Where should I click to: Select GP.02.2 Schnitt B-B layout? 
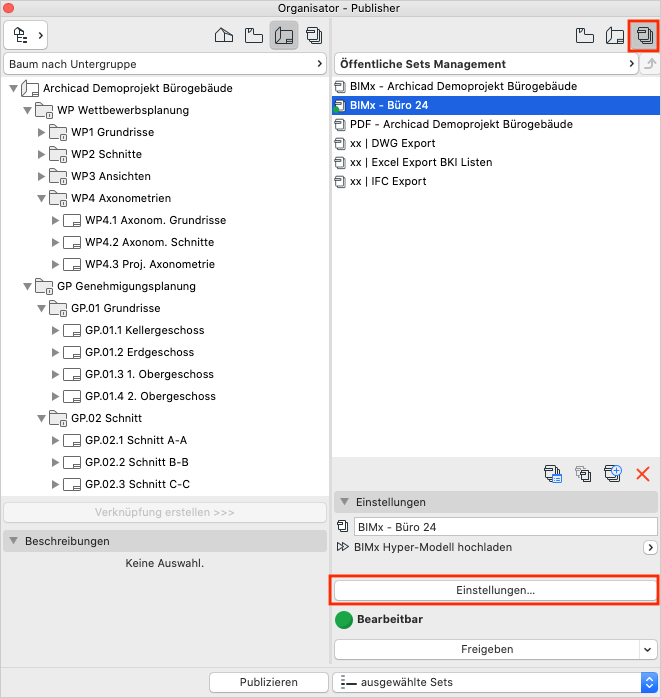[137, 462]
